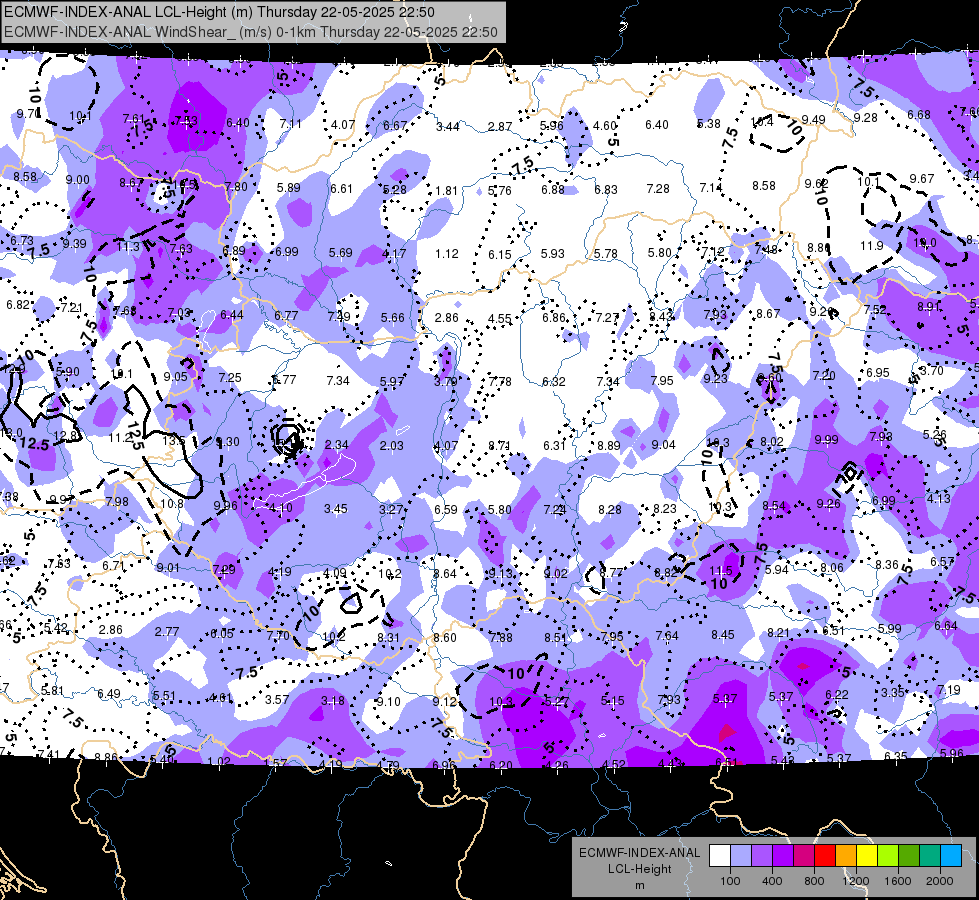Image resolution: width=979 pixels, height=900 pixels.
Task: Click the legend tick label 1200
Action: pyautogui.click(x=855, y=881)
